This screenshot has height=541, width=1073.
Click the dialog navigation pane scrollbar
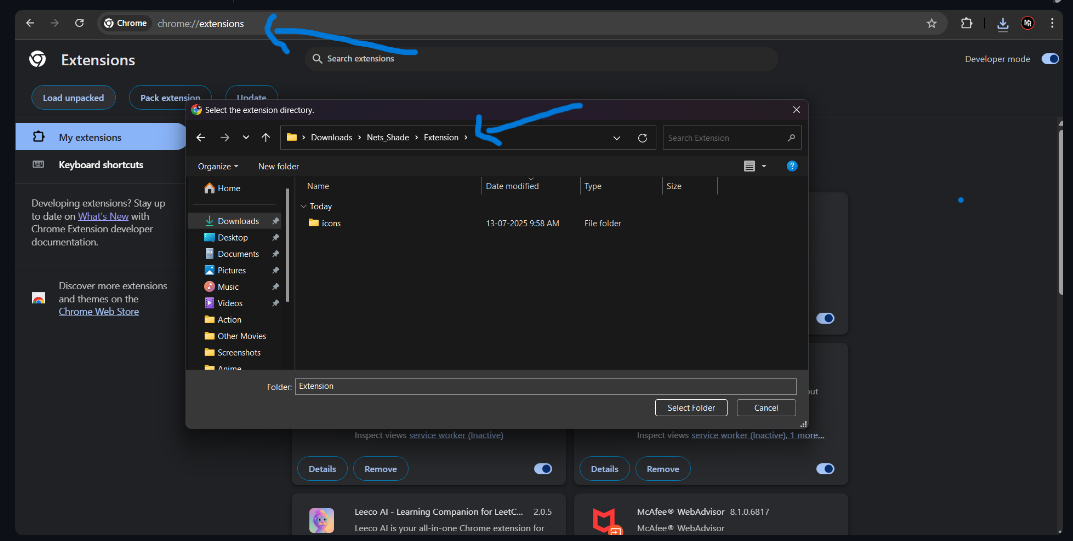[287, 246]
